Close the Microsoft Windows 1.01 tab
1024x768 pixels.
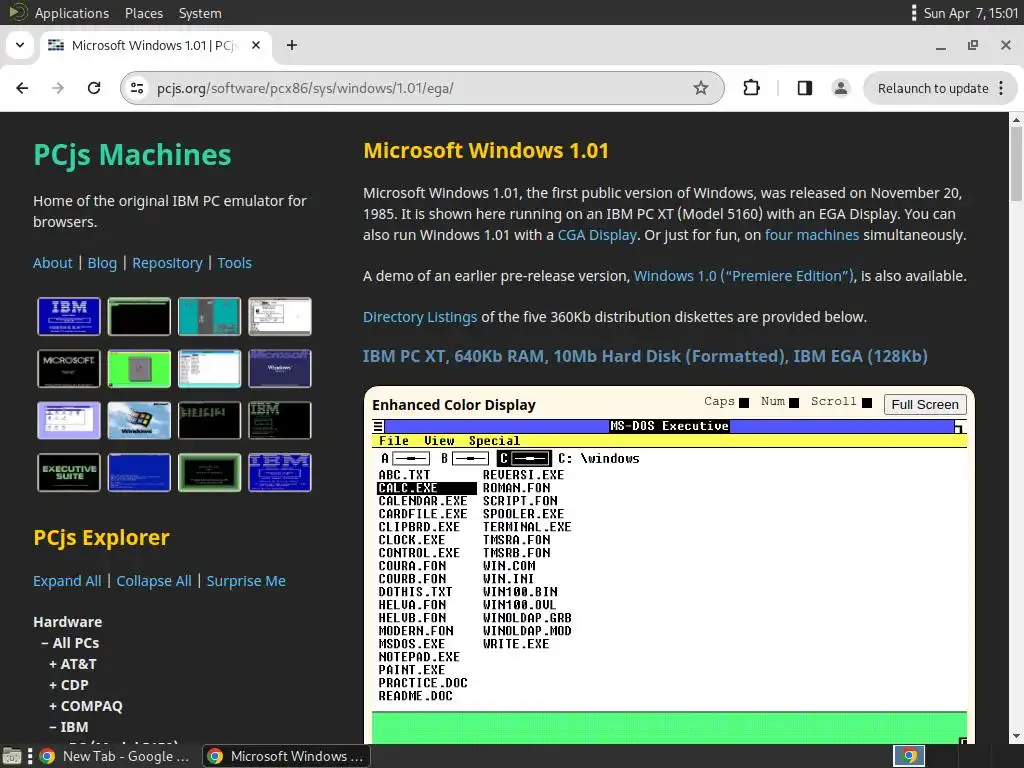click(x=256, y=45)
